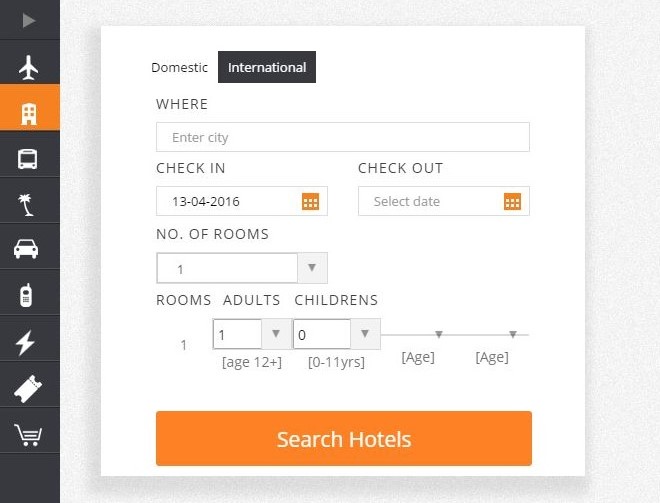Expand the Adults count dropdown
660x503 pixels.
point(252,334)
